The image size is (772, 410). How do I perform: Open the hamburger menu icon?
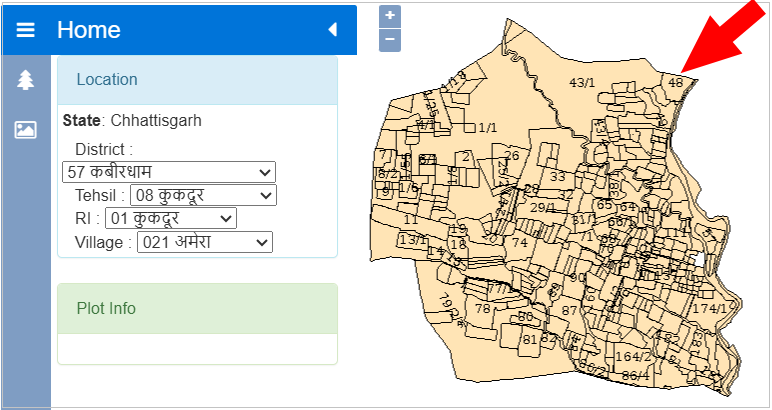point(26,30)
